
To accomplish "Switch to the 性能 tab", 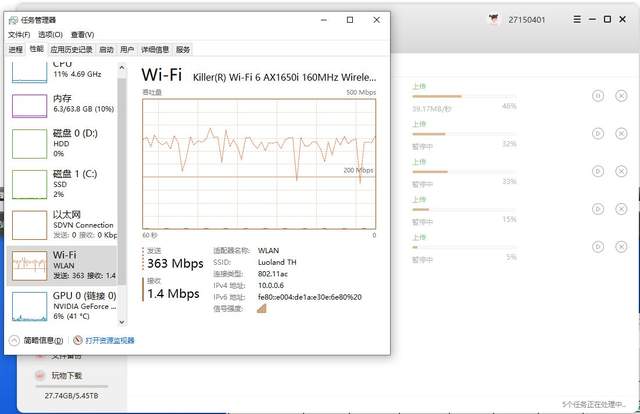I will [x=36, y=49].
